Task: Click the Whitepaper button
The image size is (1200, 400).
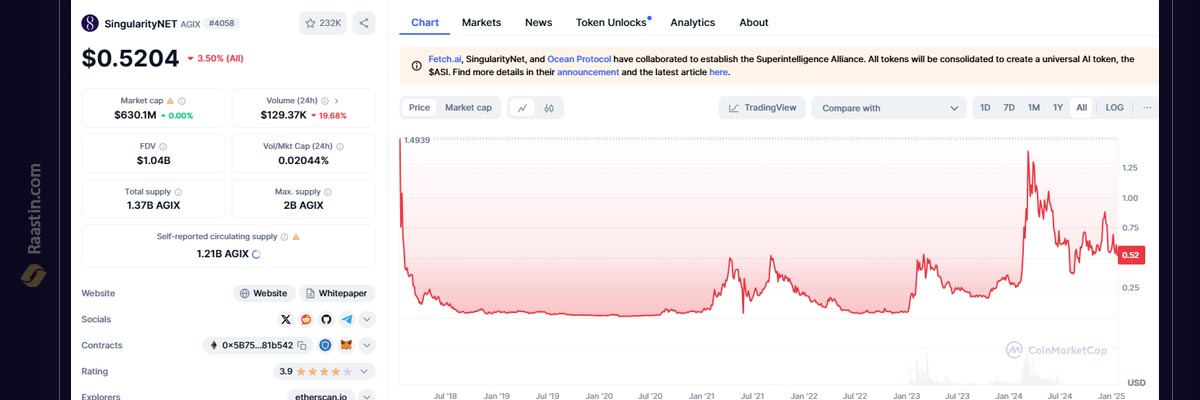Action: 338,293
